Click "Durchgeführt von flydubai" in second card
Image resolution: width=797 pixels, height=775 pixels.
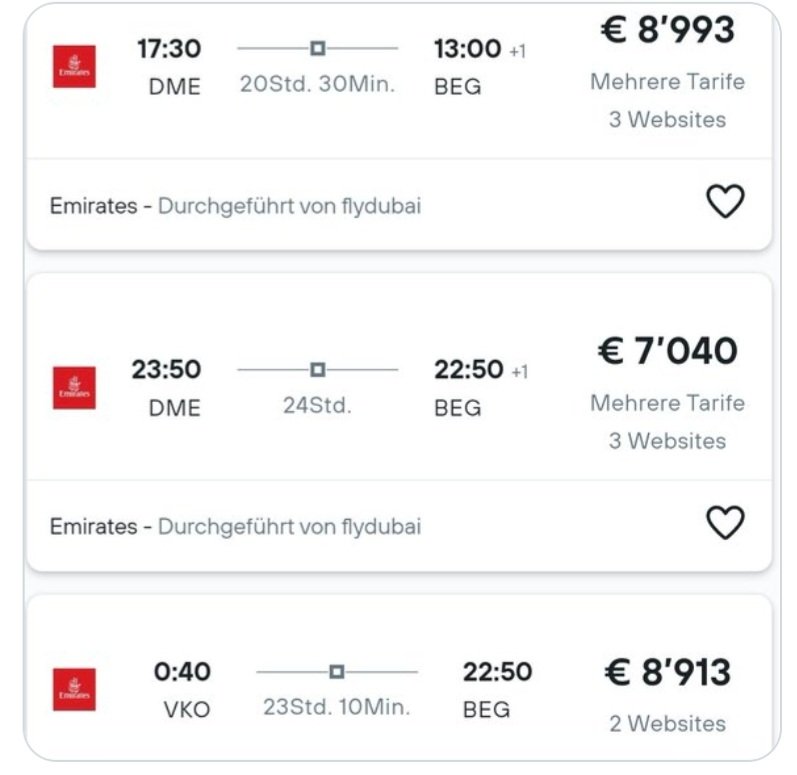click(x=289, y=526)
